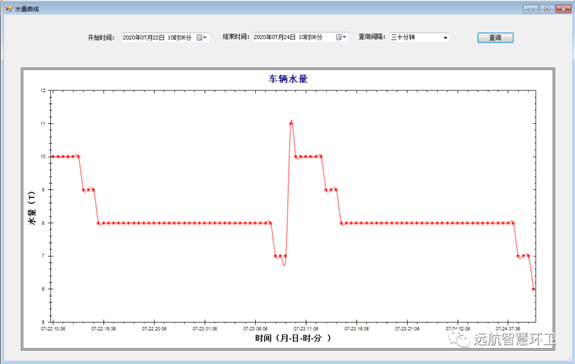
Task: Click the 07-22 15:36 axis tick label
Action: (x=103, y=329)
